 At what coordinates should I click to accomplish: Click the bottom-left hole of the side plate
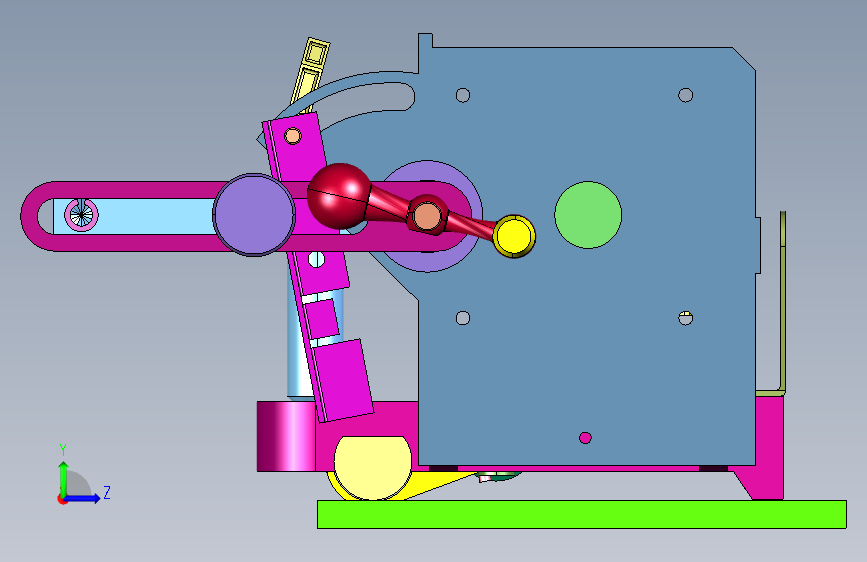(x=463, y=318)
